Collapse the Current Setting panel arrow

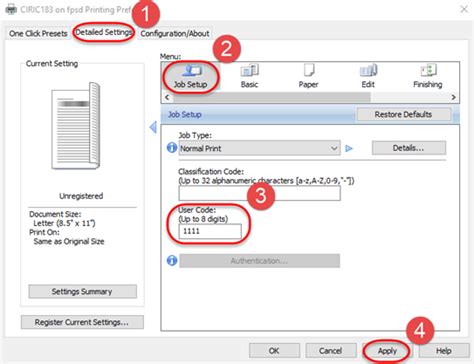click(x=153, y=127)
